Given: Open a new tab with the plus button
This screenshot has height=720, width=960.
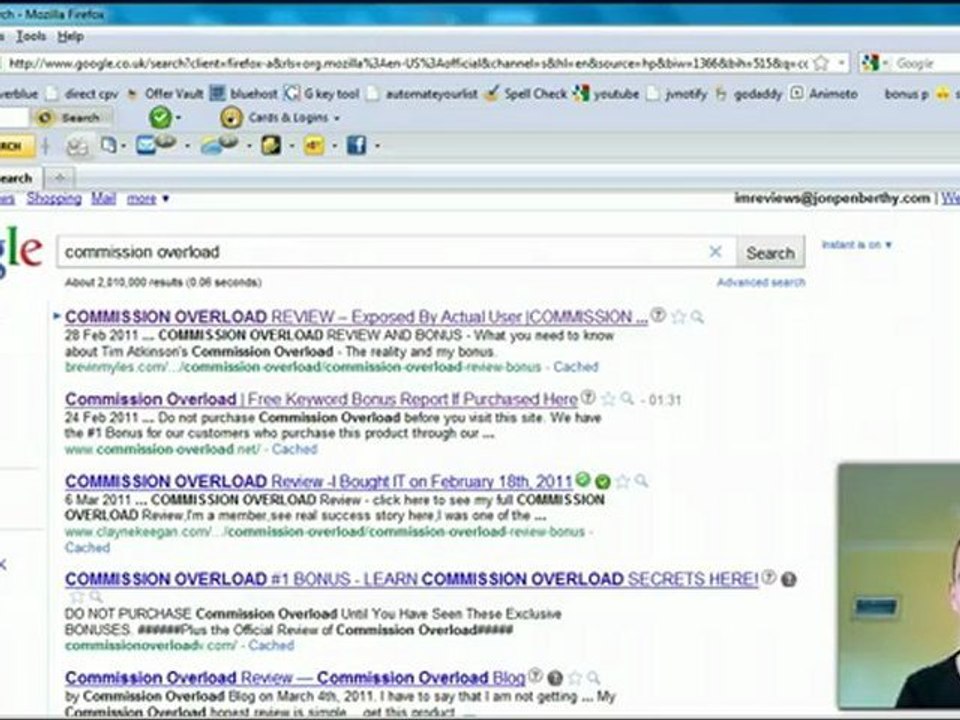Looking at the screenshot, I should click(x=59, y=178).
